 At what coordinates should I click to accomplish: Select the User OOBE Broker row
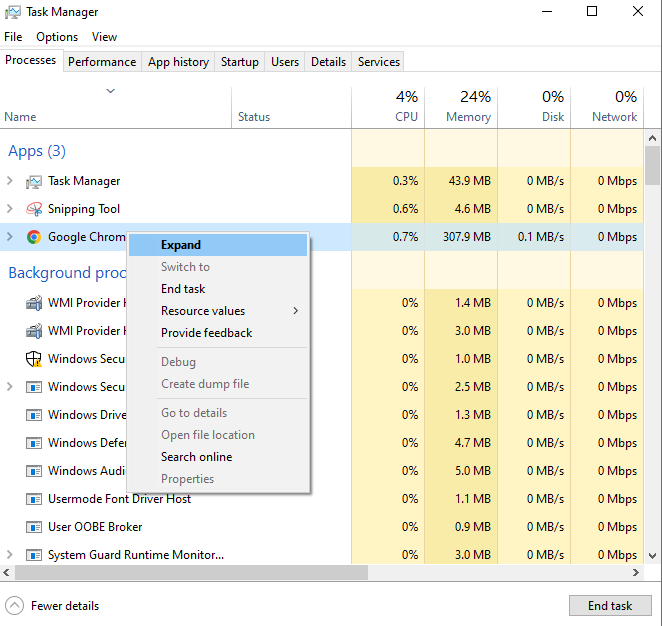(322, 527)
